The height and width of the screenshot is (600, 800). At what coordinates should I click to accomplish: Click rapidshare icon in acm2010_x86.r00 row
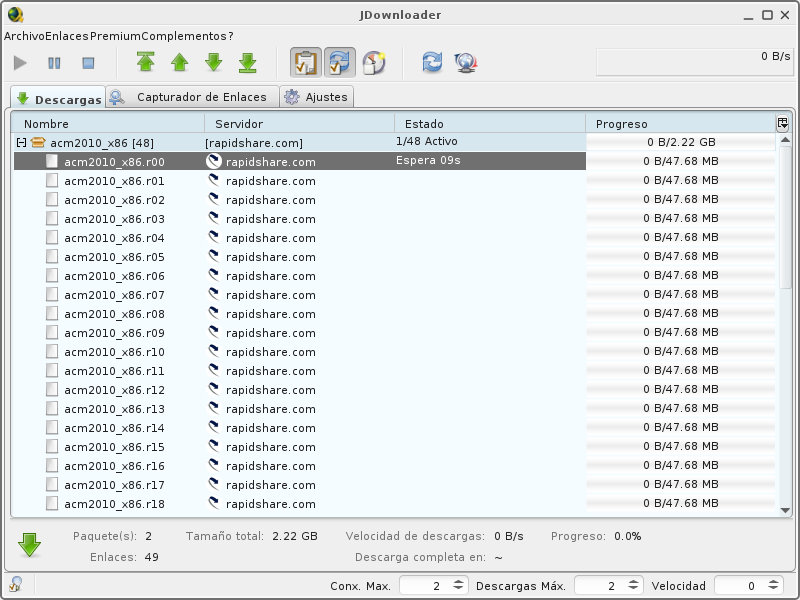pyautogui.click(x=214, y=161)
